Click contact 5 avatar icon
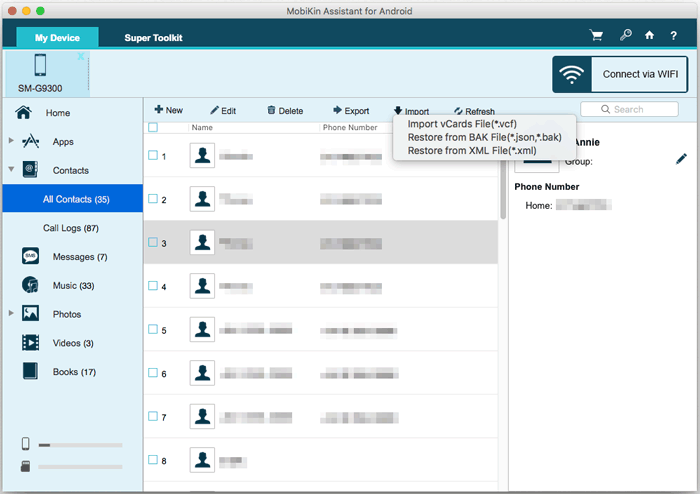The image size is (700, 494). 202,329
